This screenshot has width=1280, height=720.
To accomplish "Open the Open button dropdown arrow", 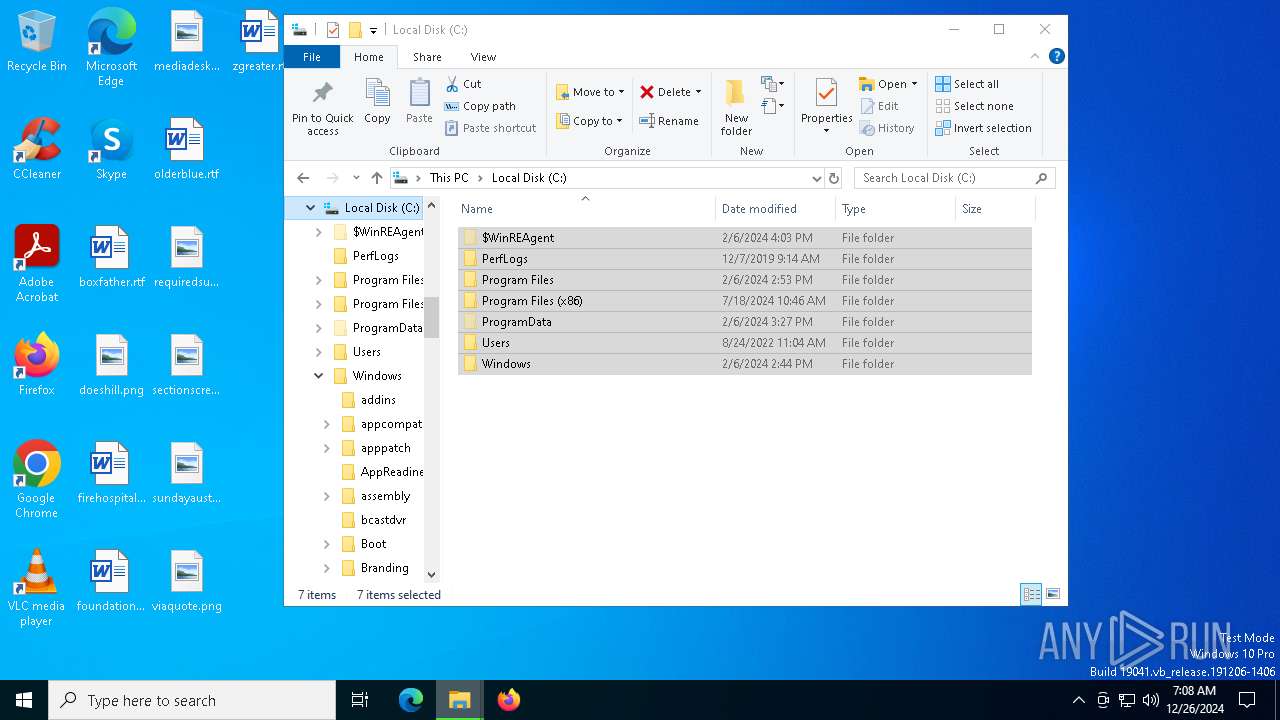I will tap(914, 84).
